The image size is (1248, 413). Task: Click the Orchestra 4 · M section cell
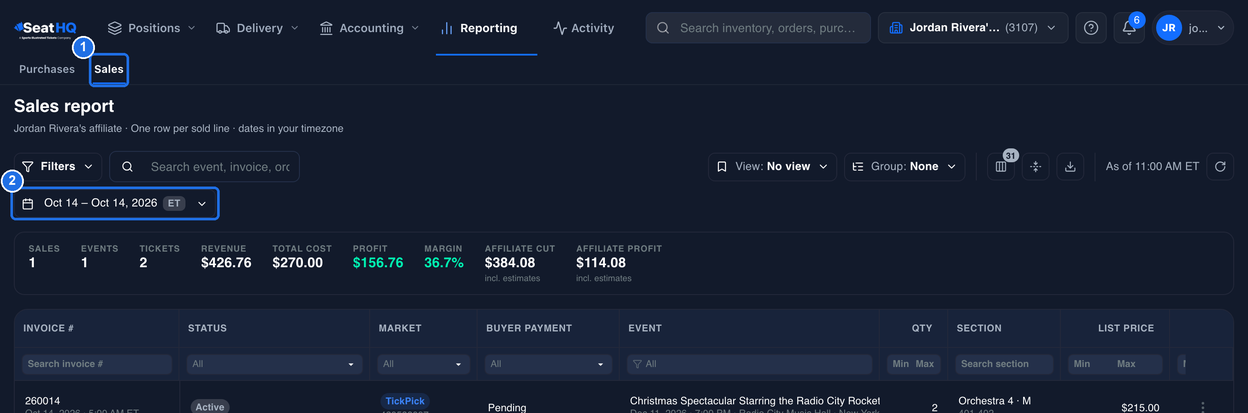click(x=994, y=401)
